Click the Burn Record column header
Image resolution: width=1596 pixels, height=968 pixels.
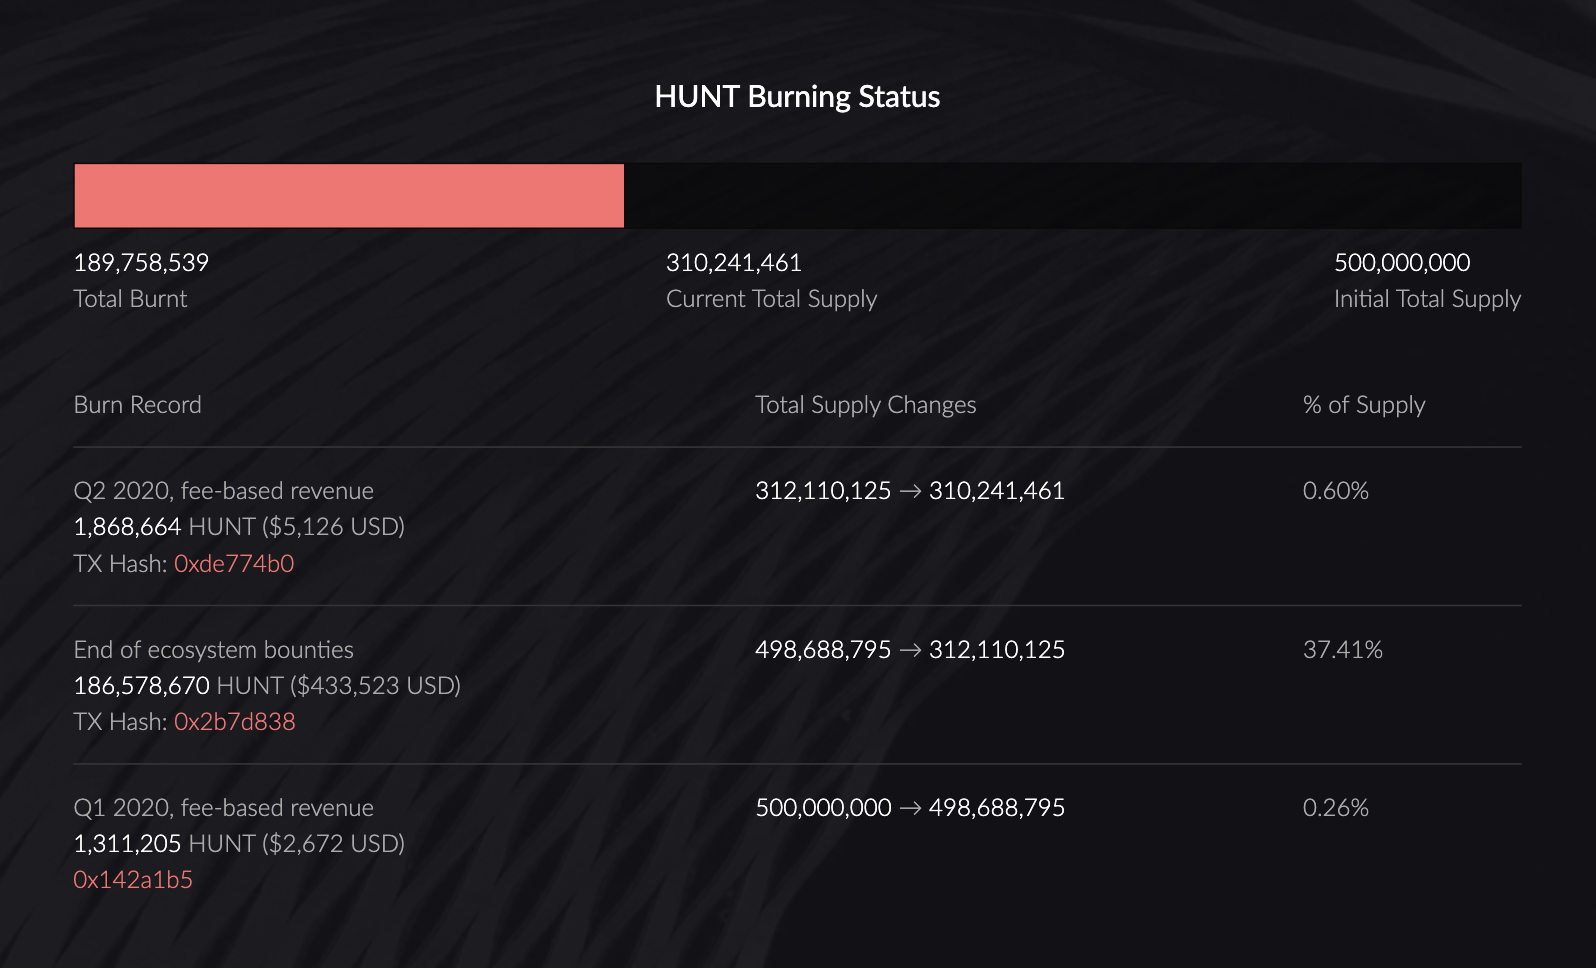pyautogui.click(x=138, y=405)
